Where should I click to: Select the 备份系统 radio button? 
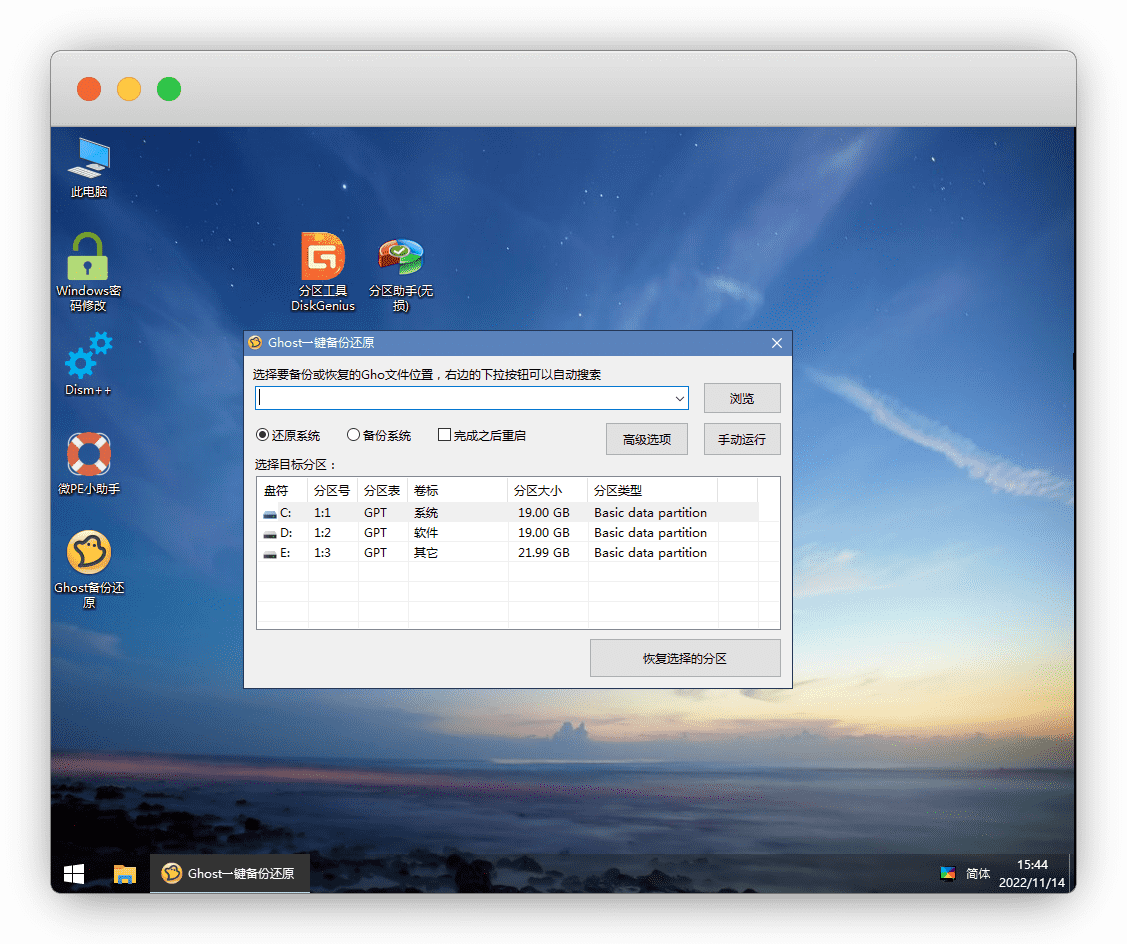pyautogui.click(x=353, y=435)
